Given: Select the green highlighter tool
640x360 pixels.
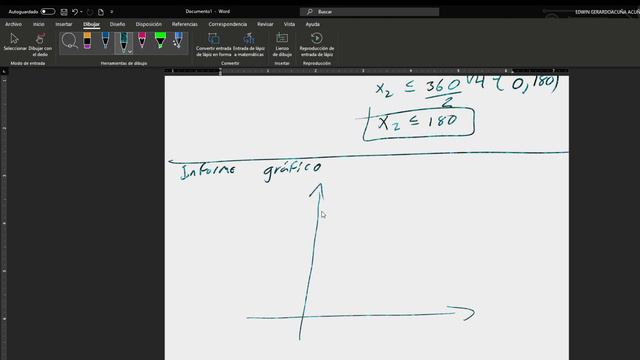Looking at the screenshot, I should pos(160,41).
